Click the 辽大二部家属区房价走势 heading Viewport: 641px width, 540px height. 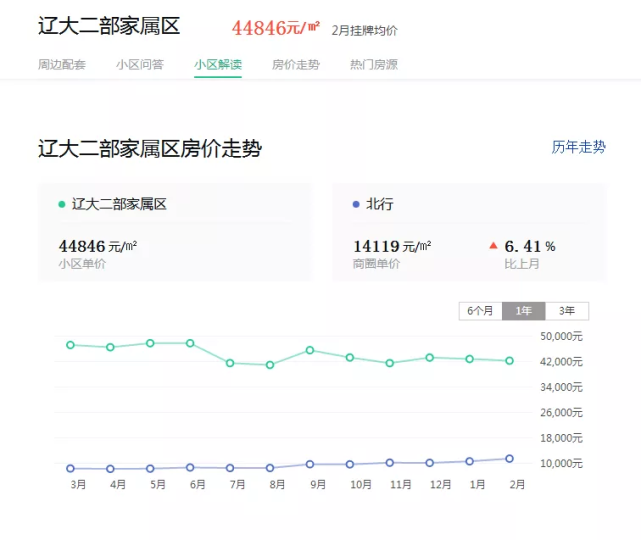(150, 148)
